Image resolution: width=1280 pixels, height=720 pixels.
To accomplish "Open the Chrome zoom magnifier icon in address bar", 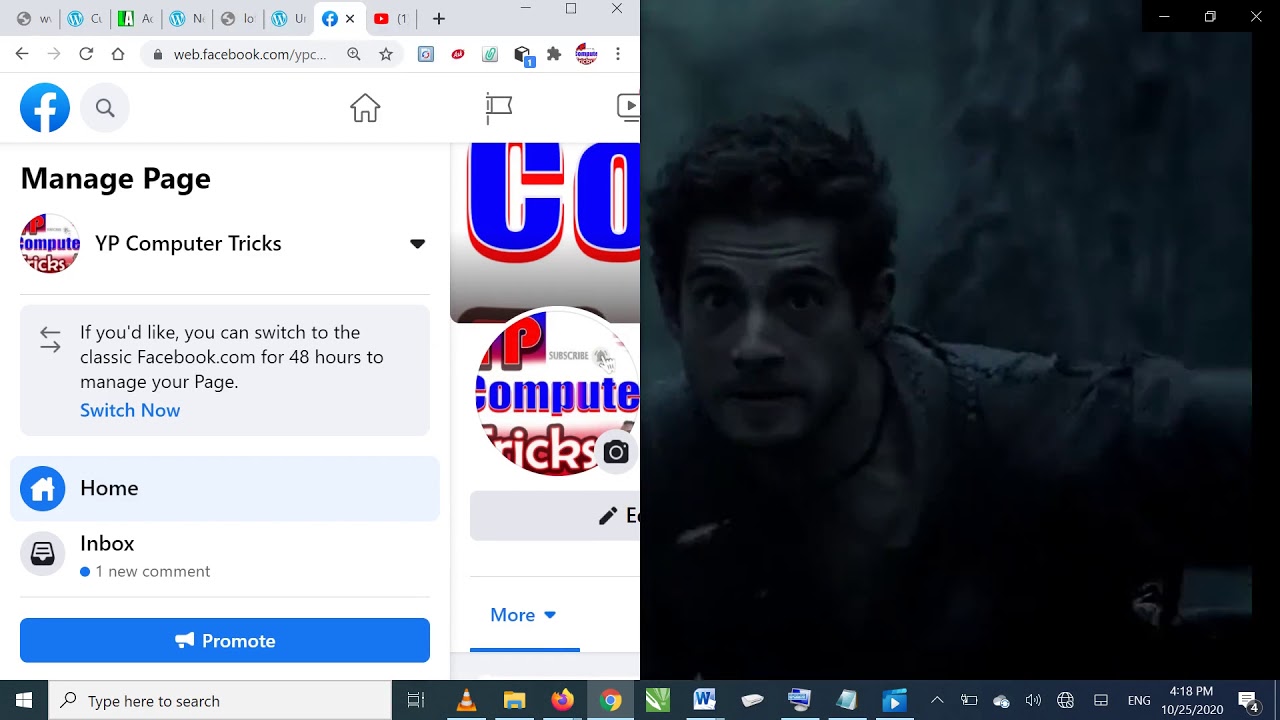I will coord(354,54).
